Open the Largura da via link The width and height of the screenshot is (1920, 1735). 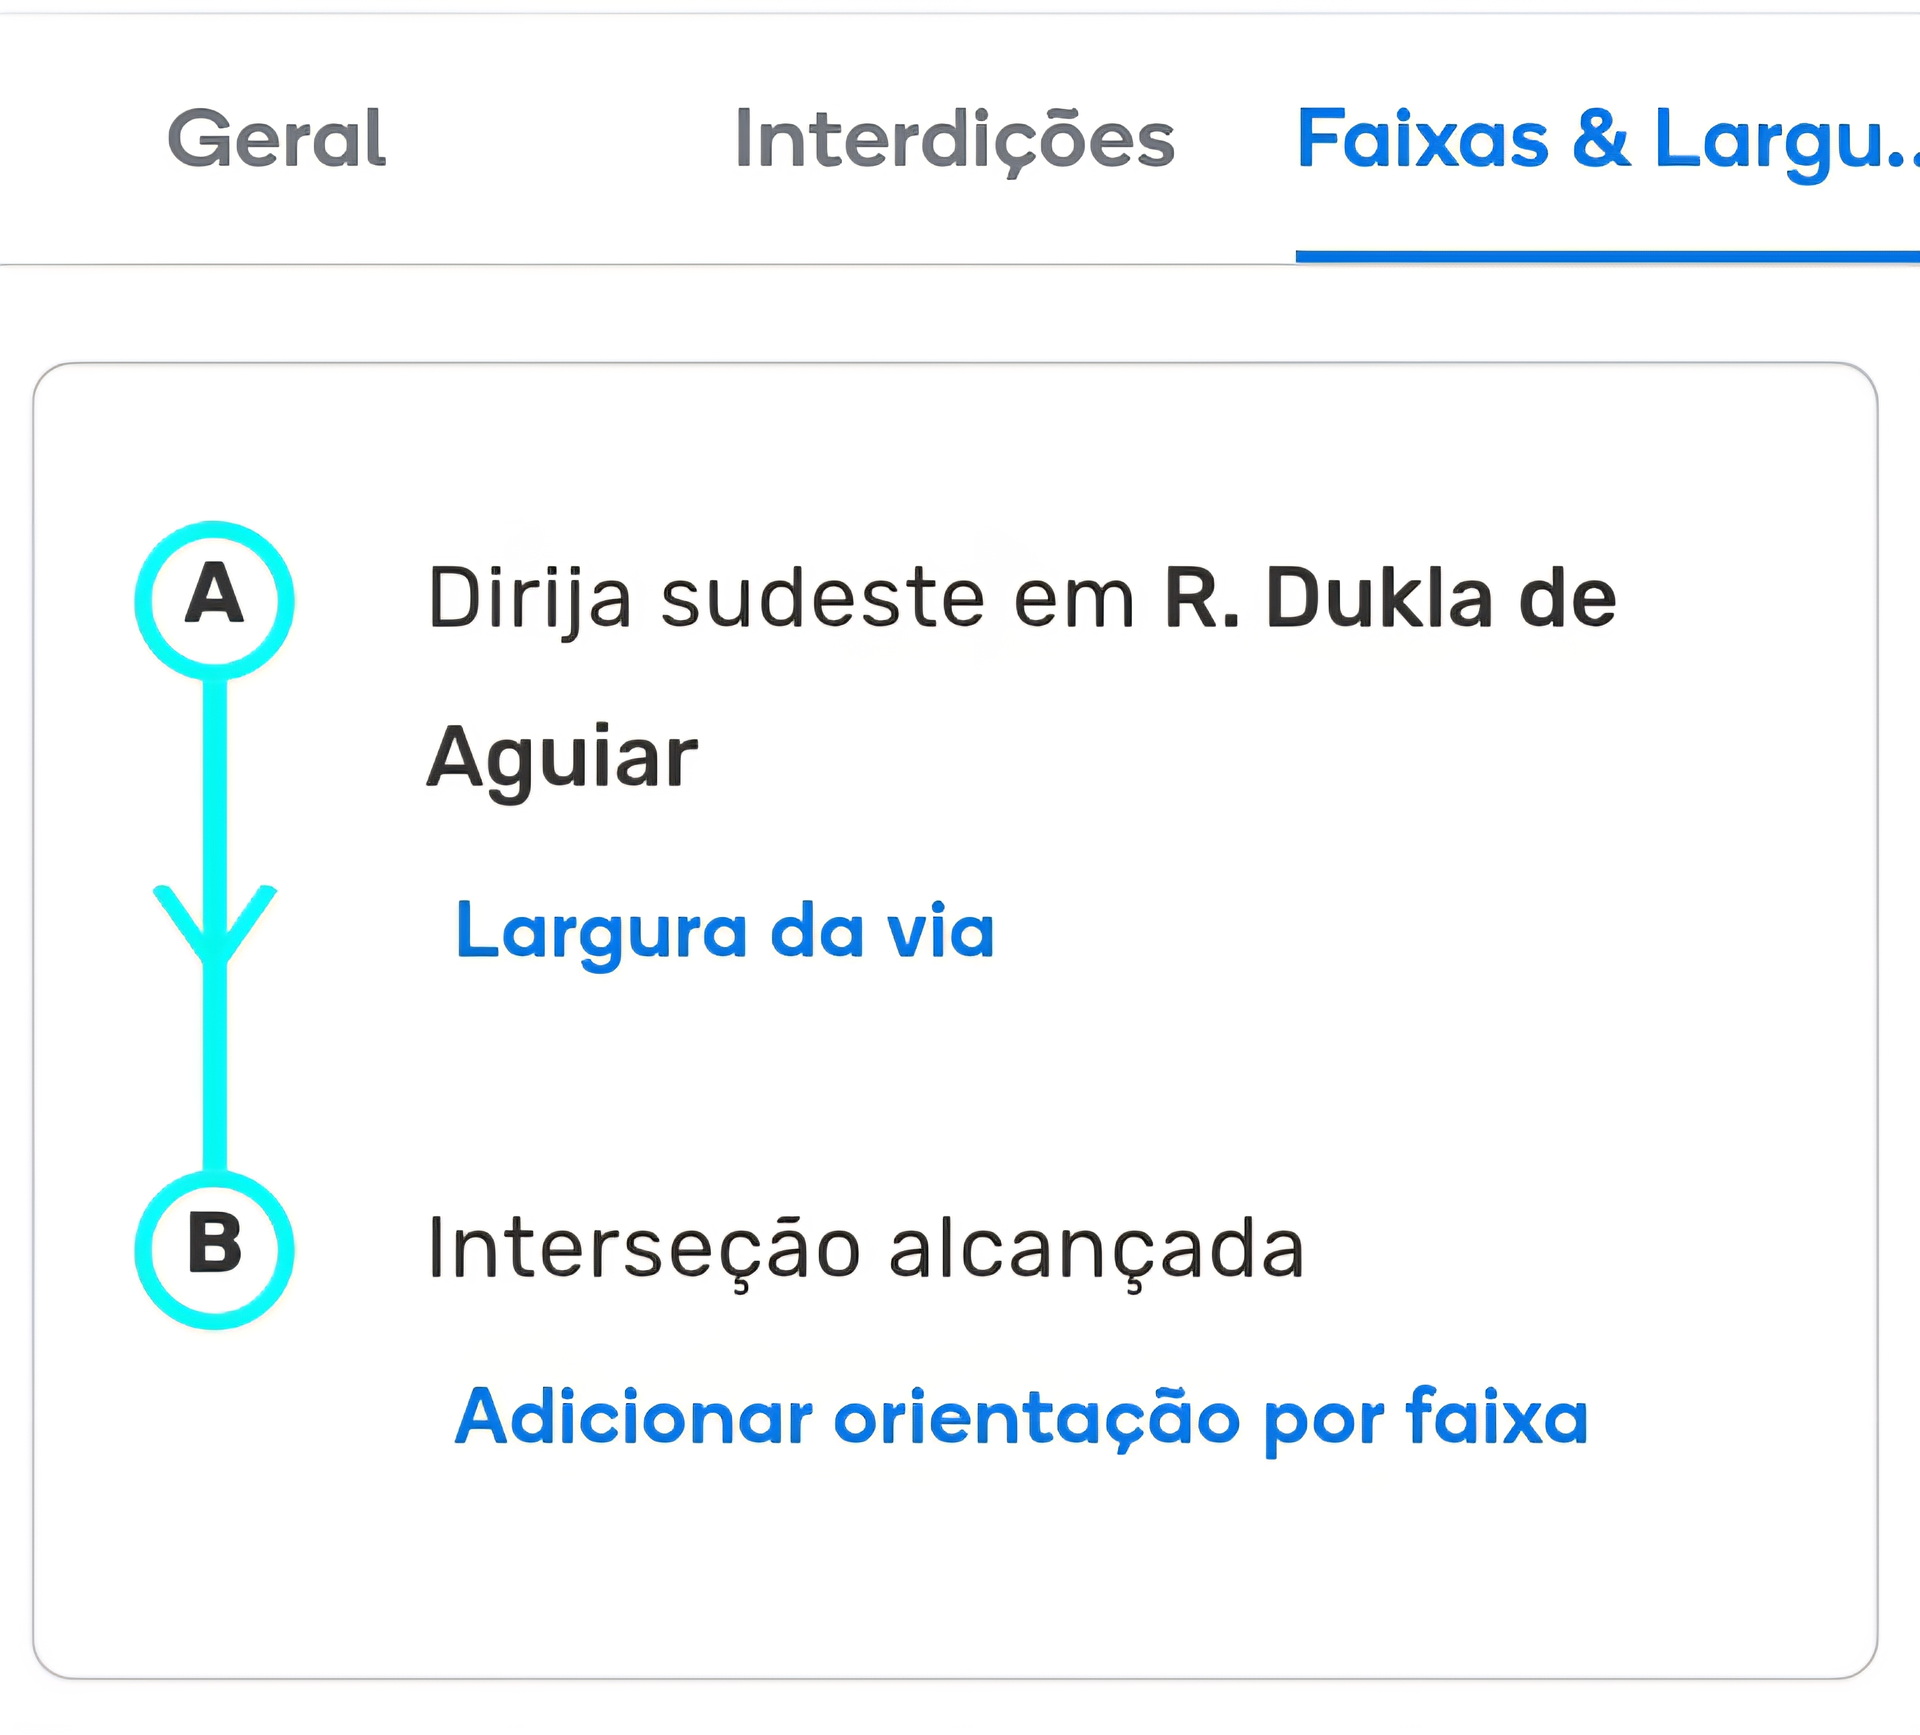click(724, 931)
